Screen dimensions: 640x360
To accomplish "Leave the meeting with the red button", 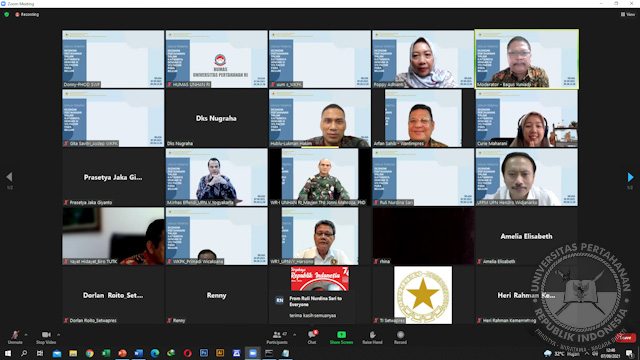I will [625, 338].
